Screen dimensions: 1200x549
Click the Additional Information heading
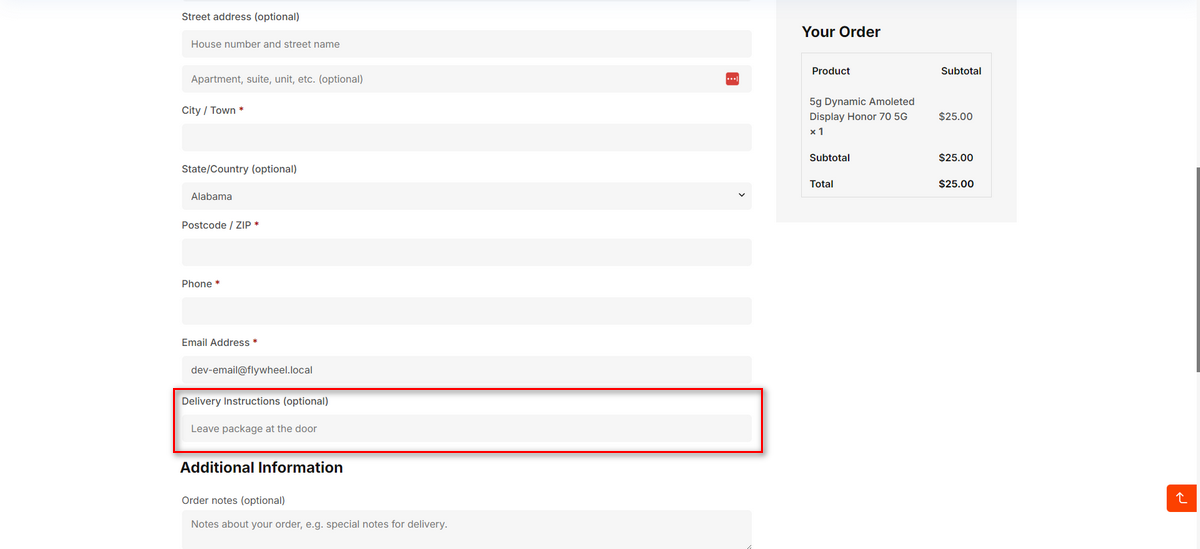pos(261,467)
